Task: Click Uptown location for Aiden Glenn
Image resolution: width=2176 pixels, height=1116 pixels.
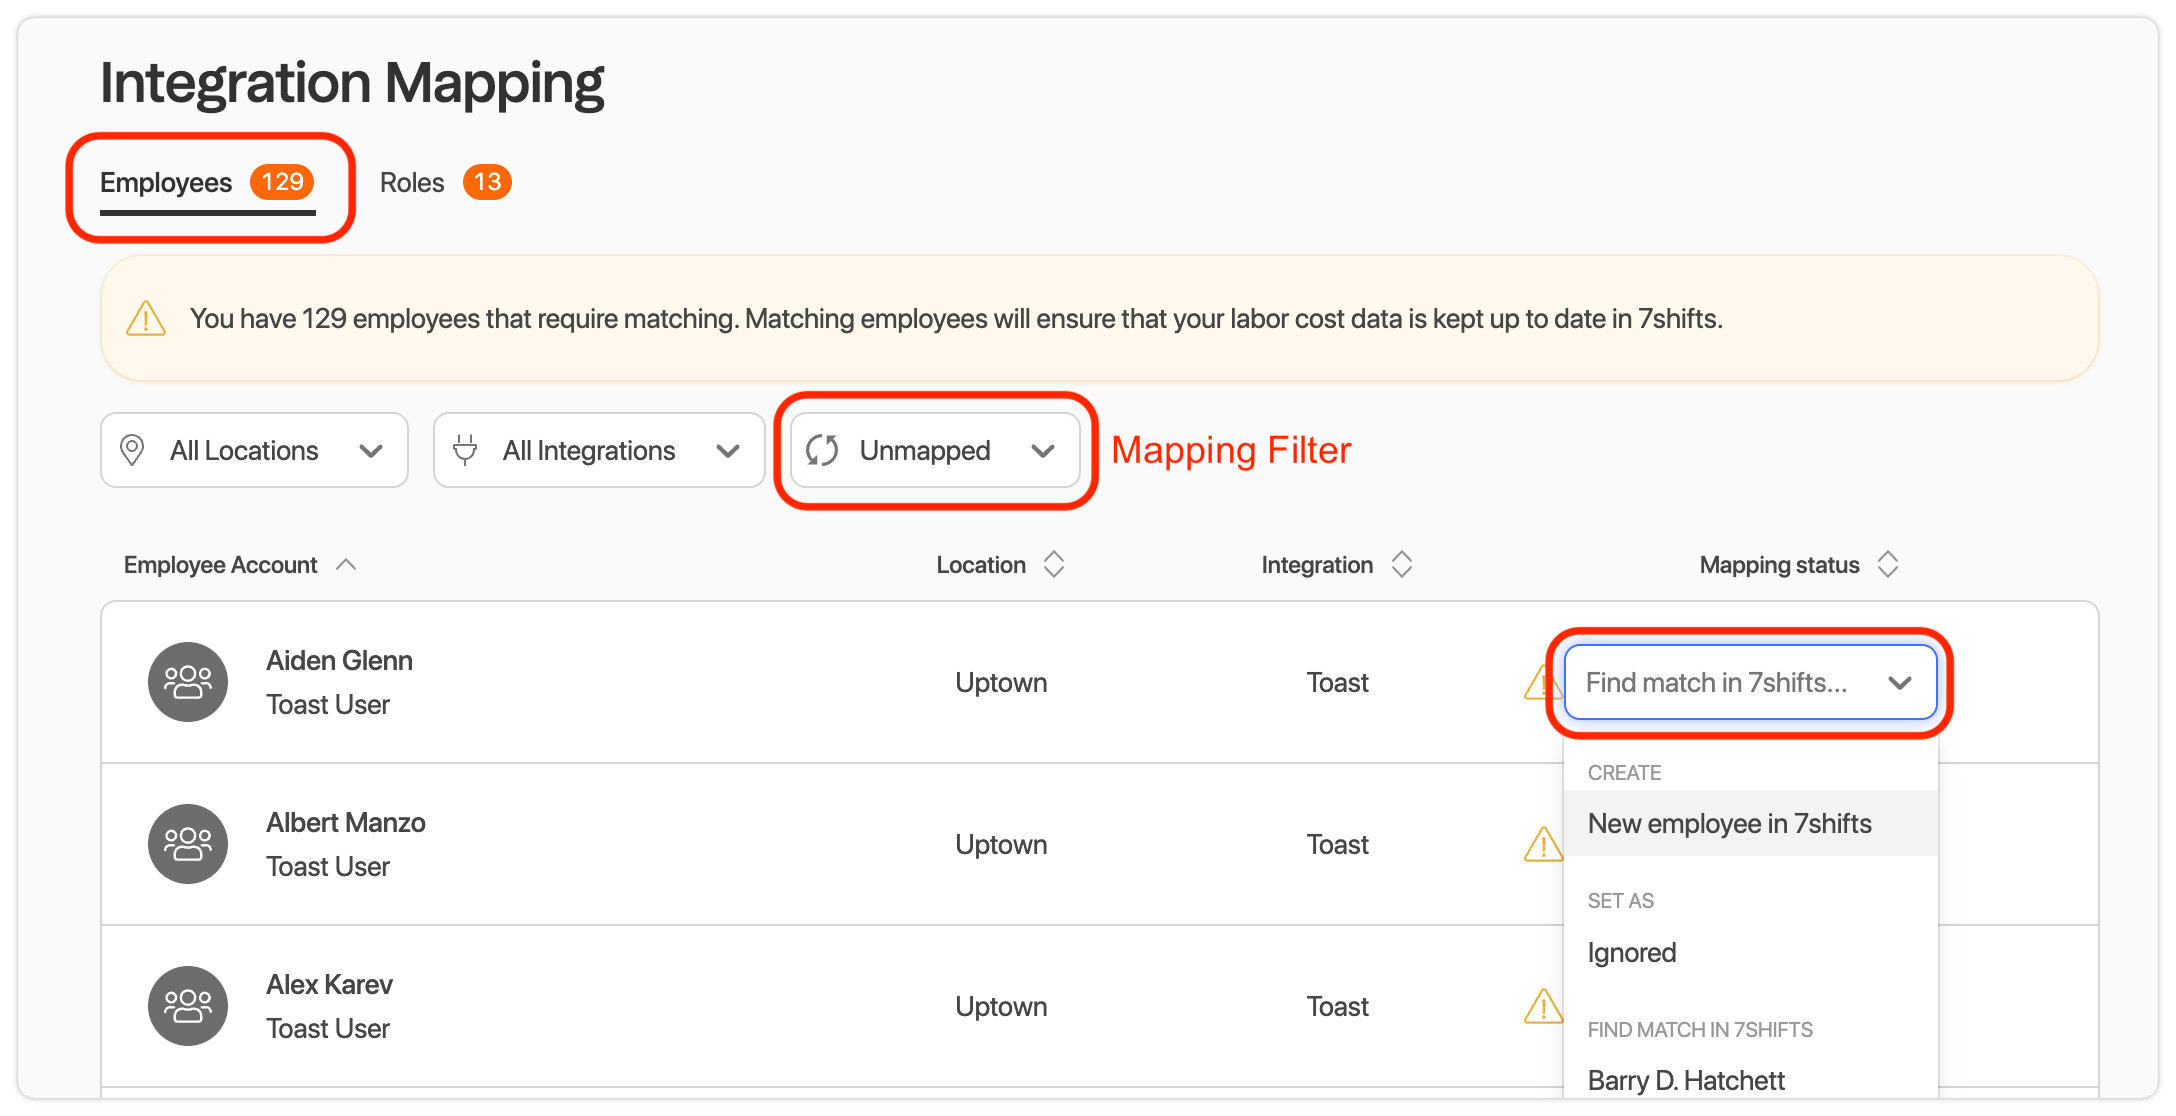Action: [1001, 683]
